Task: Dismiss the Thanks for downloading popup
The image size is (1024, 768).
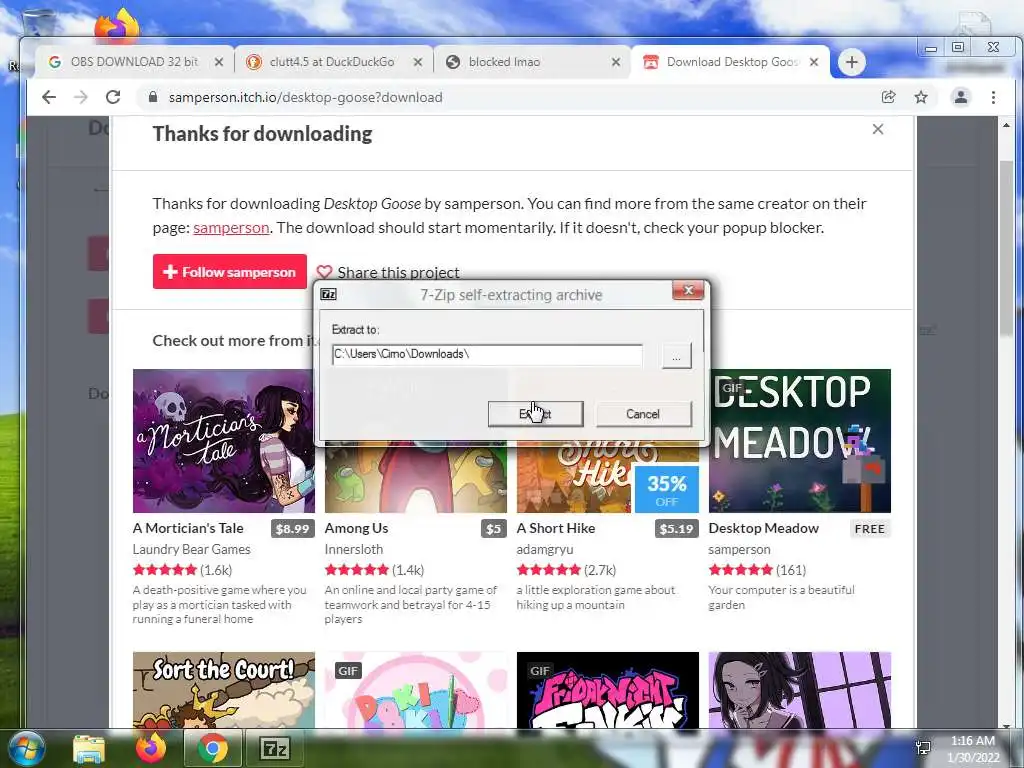Action: tap(878, 129)
